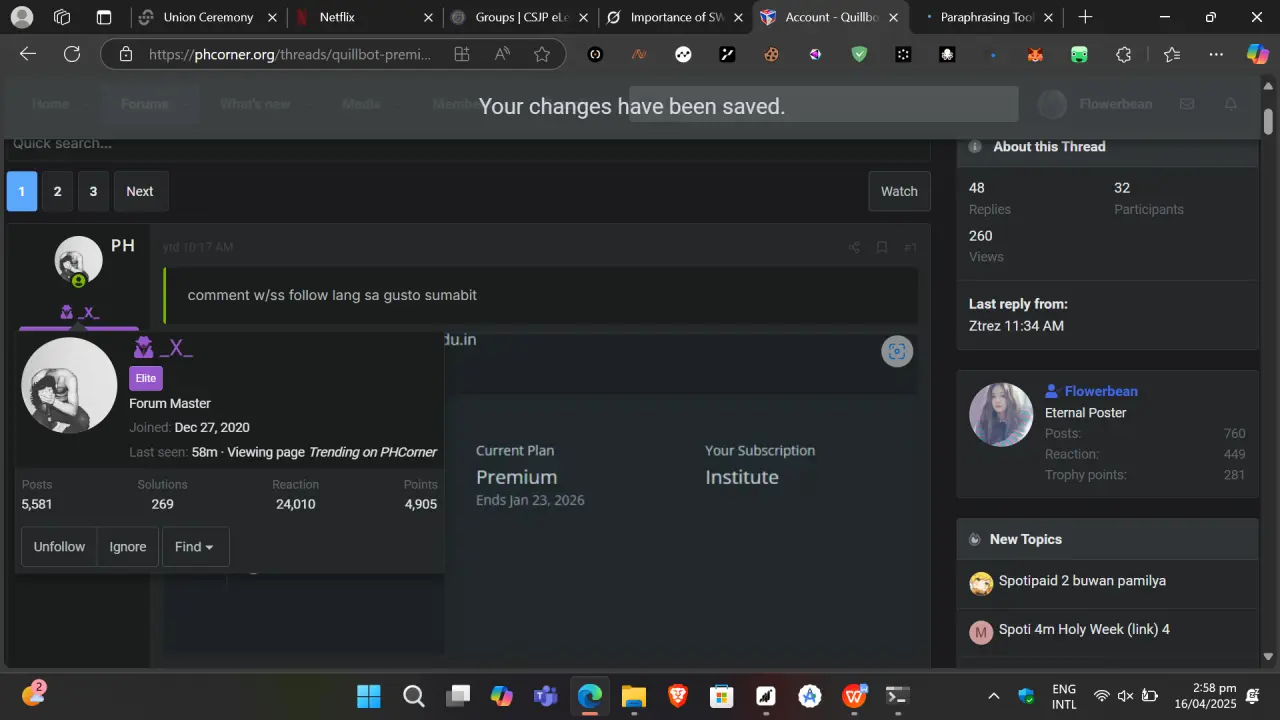Open a new browser tab
The width and height of the screenshot is (1280, 720).
[1085, 17]
